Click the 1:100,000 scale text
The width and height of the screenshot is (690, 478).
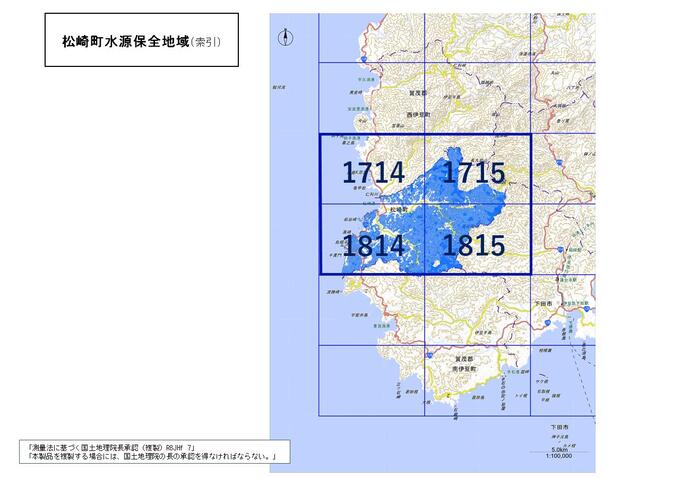[x=559, y=456]
